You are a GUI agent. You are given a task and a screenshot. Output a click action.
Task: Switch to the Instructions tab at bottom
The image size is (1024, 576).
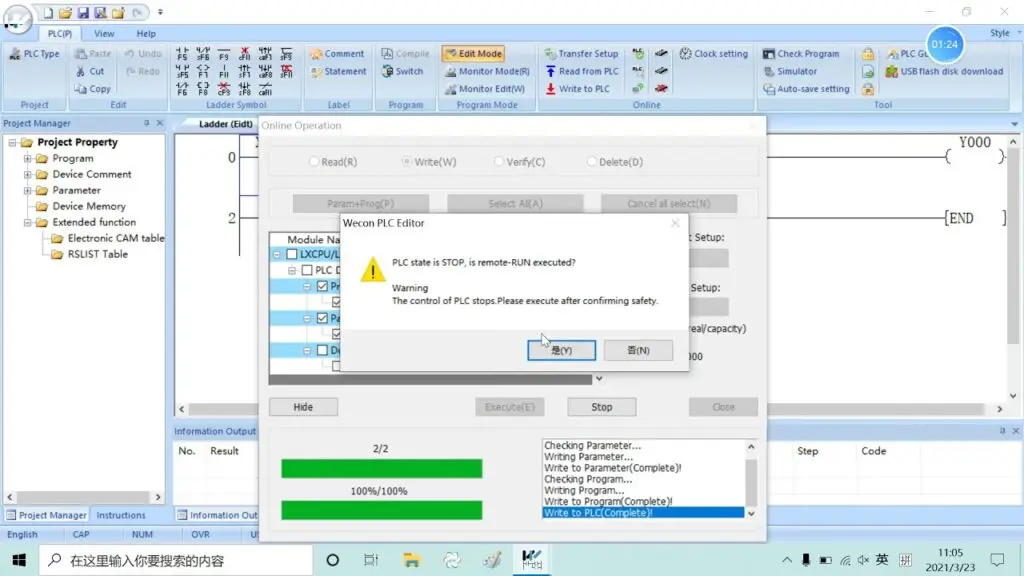121,515
